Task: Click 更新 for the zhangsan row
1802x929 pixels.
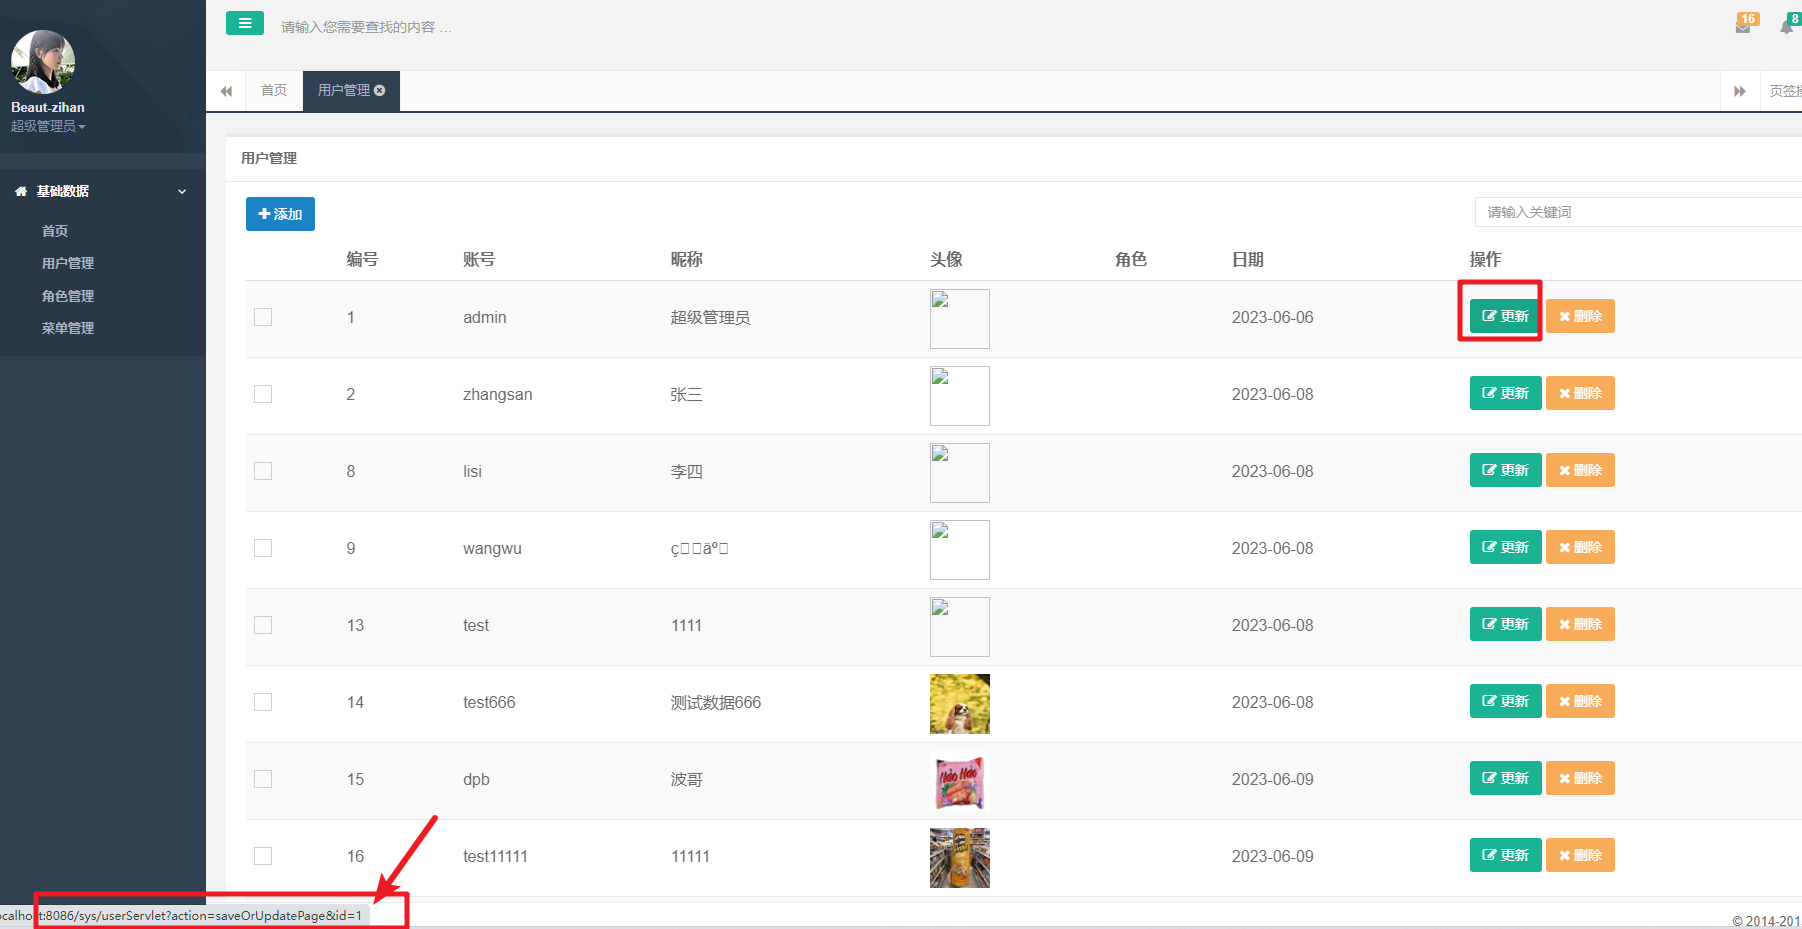Action: coord(1505,393)
